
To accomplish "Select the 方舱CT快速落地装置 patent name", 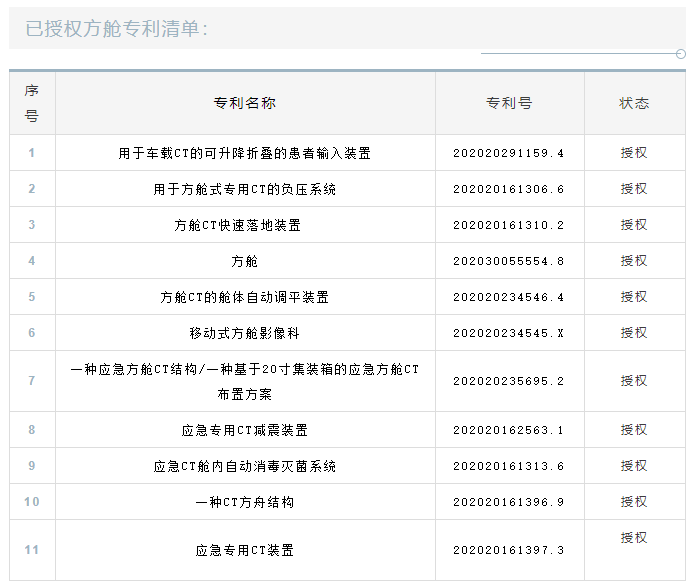I will 245,225.
